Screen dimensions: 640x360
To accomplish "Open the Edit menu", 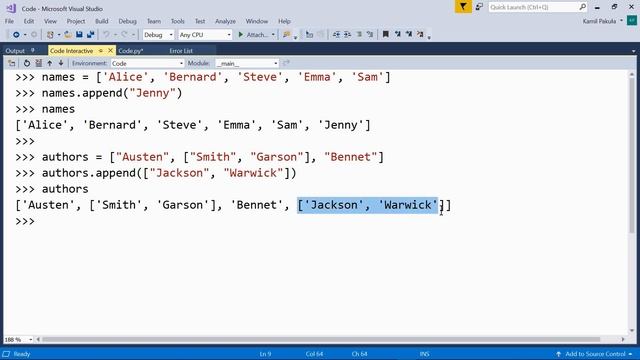I will (29, 21).
